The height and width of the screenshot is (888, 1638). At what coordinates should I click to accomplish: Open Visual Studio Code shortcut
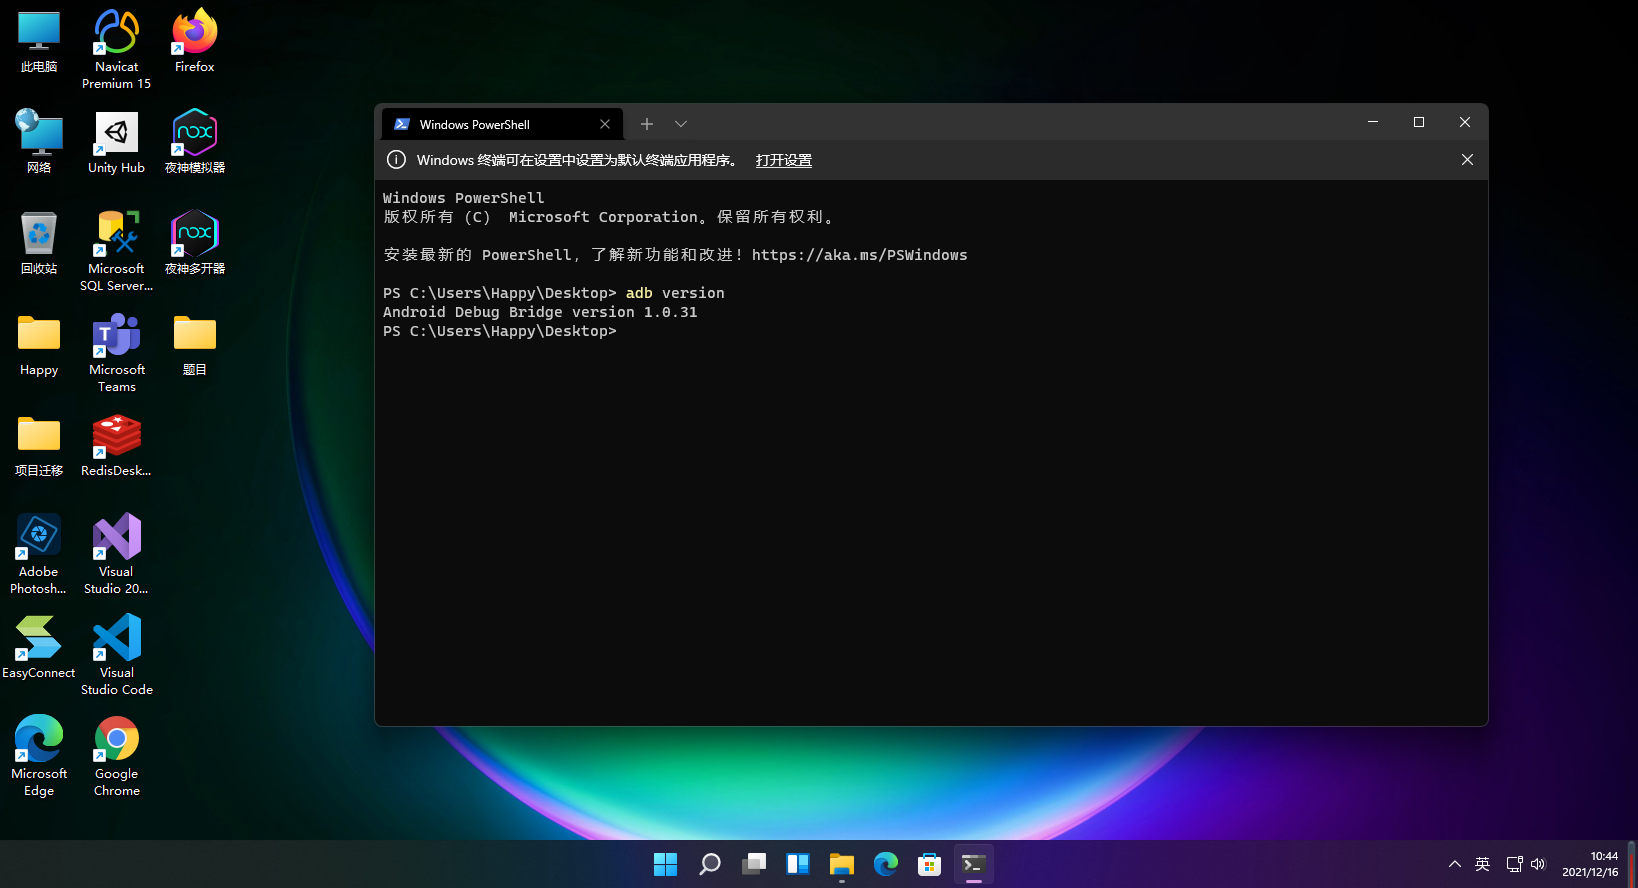tap(117, 655)
